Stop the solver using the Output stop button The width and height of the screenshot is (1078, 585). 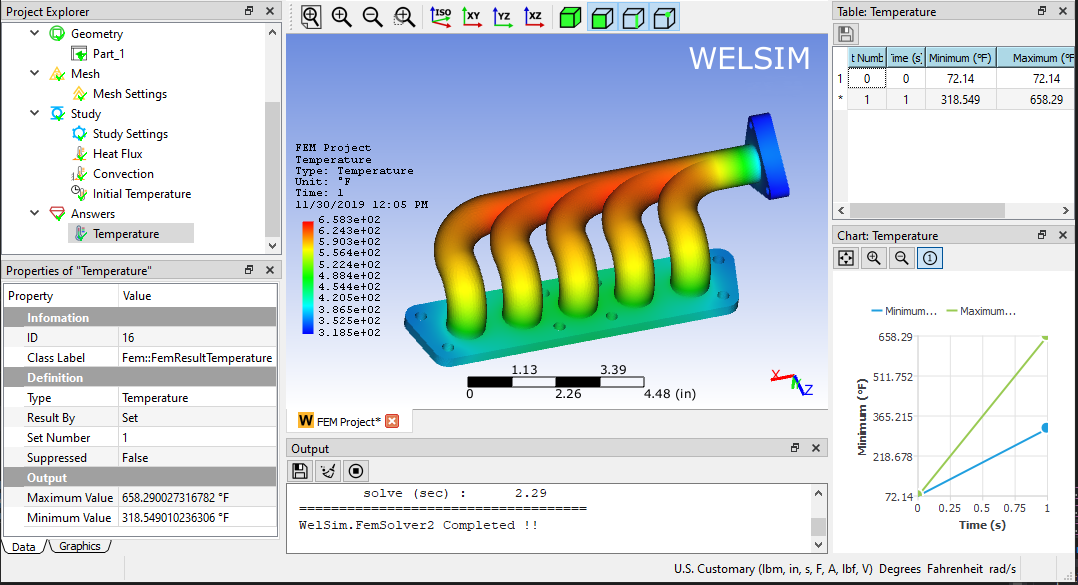(355, 471)
